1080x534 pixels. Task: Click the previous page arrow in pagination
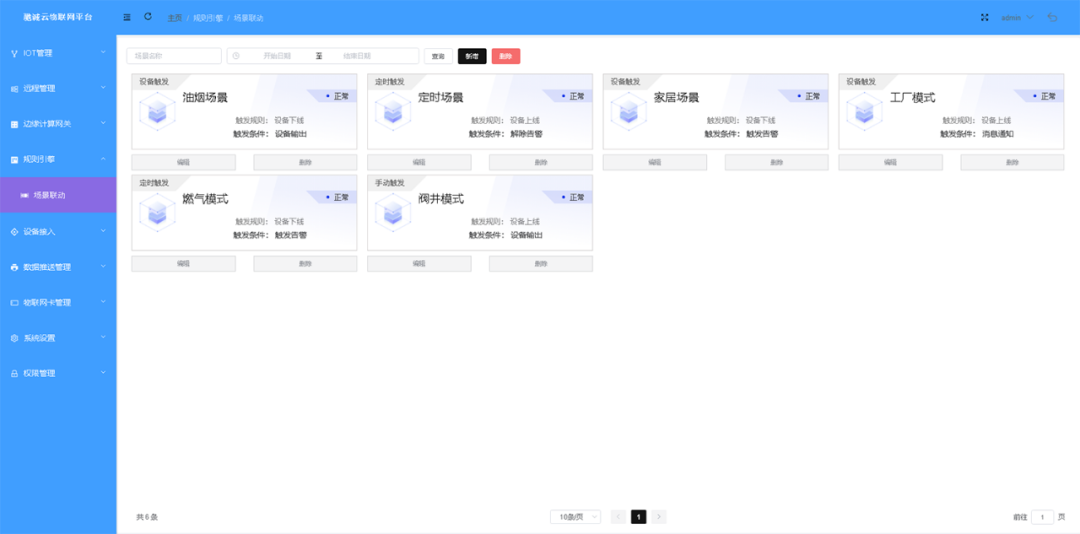(x=618, y=517)
